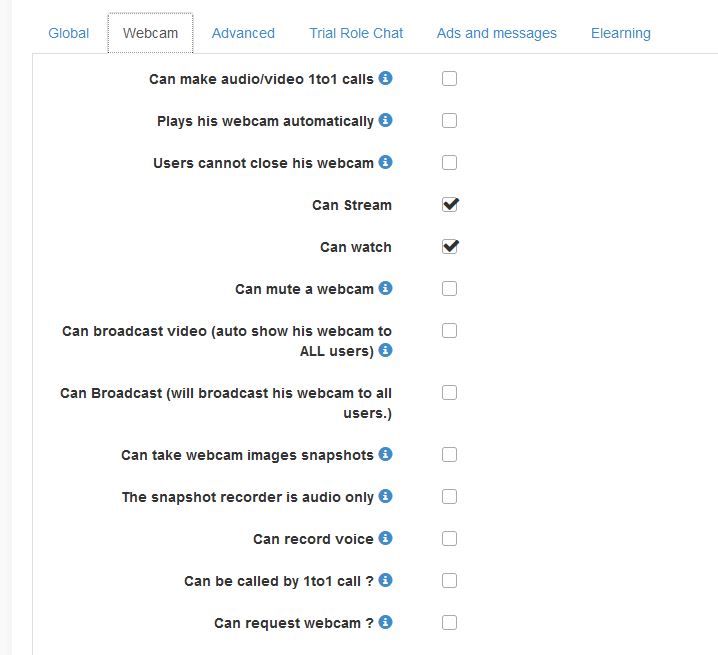718x655 pixels.
Task: Click info icon beside audio/video 1to1 calls
Action: pos(386,78)
